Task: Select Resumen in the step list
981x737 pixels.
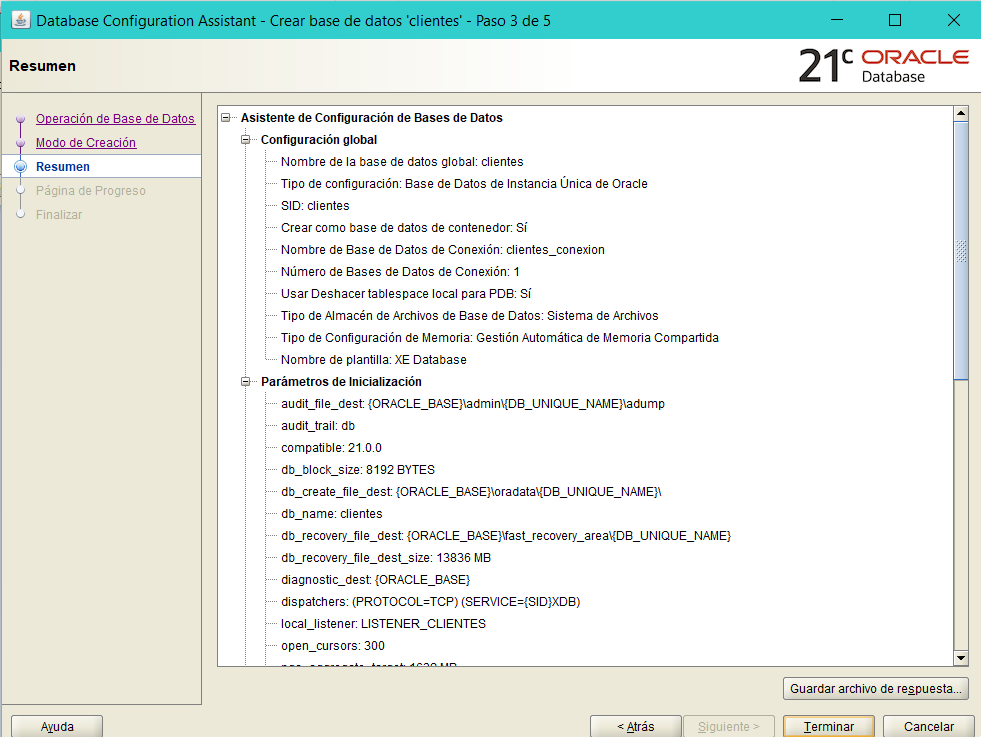Action: coord(63,166)
